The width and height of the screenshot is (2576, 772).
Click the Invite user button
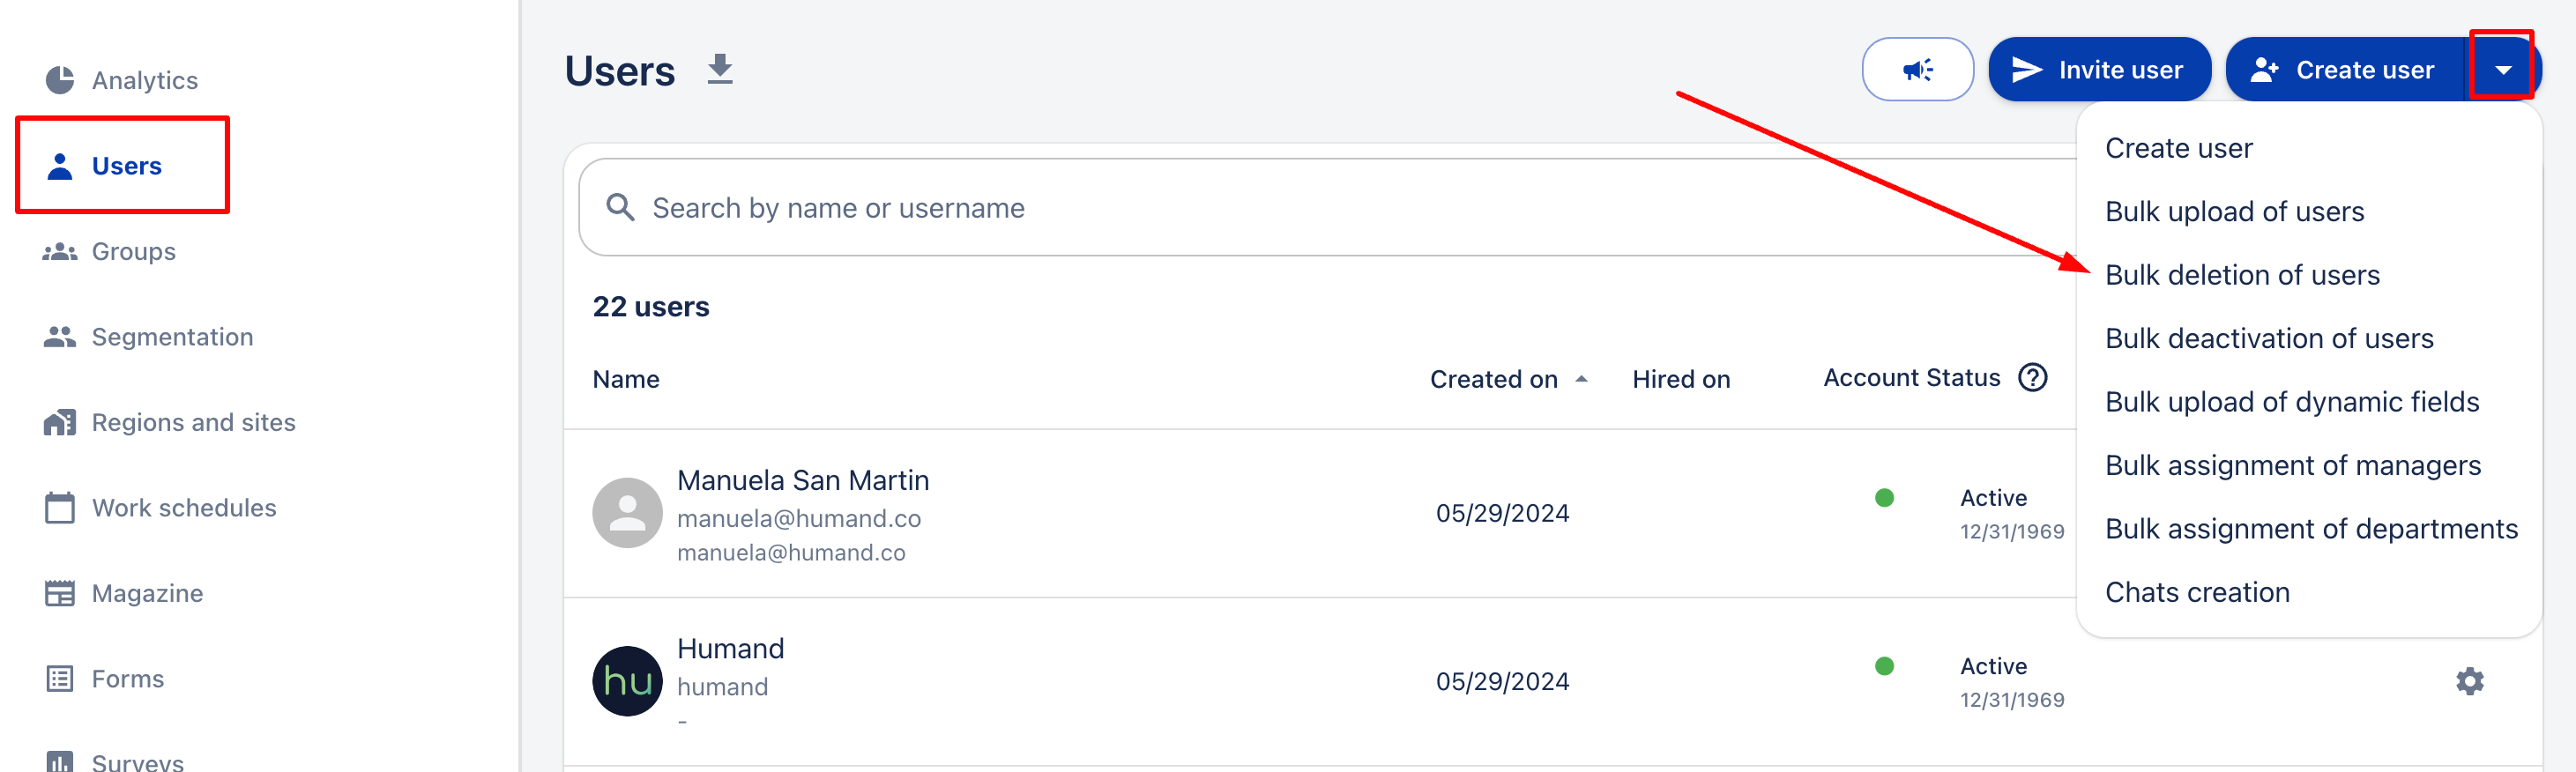pos(2098,70)
